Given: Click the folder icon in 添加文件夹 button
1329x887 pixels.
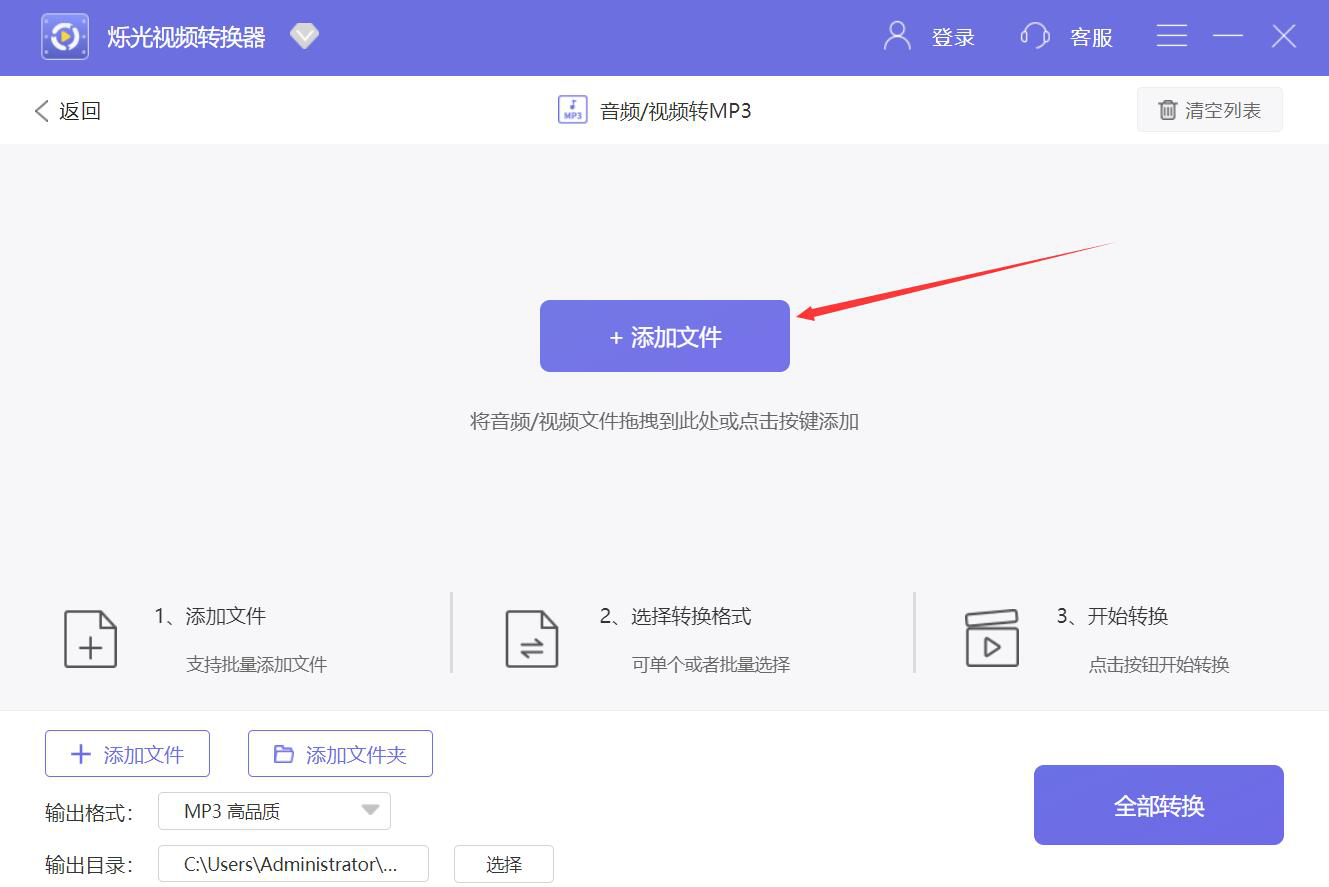Looking at the screenshot, I should click(x=284, y=754).
